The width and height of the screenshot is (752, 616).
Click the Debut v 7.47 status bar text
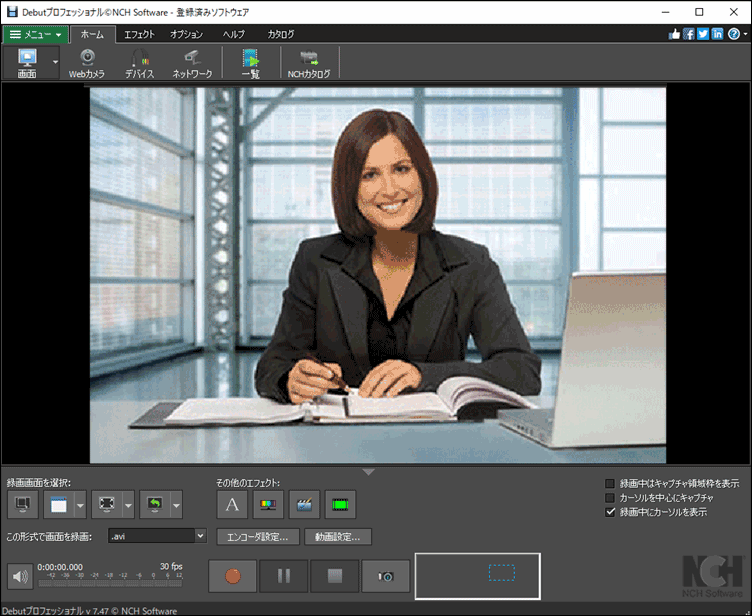pyautogui.click(x=90, y=611)
